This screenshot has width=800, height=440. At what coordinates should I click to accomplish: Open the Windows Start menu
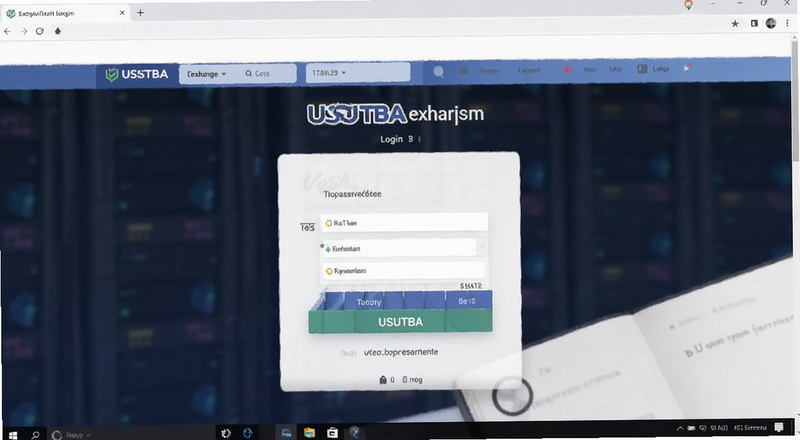click(x=13, y=434)
